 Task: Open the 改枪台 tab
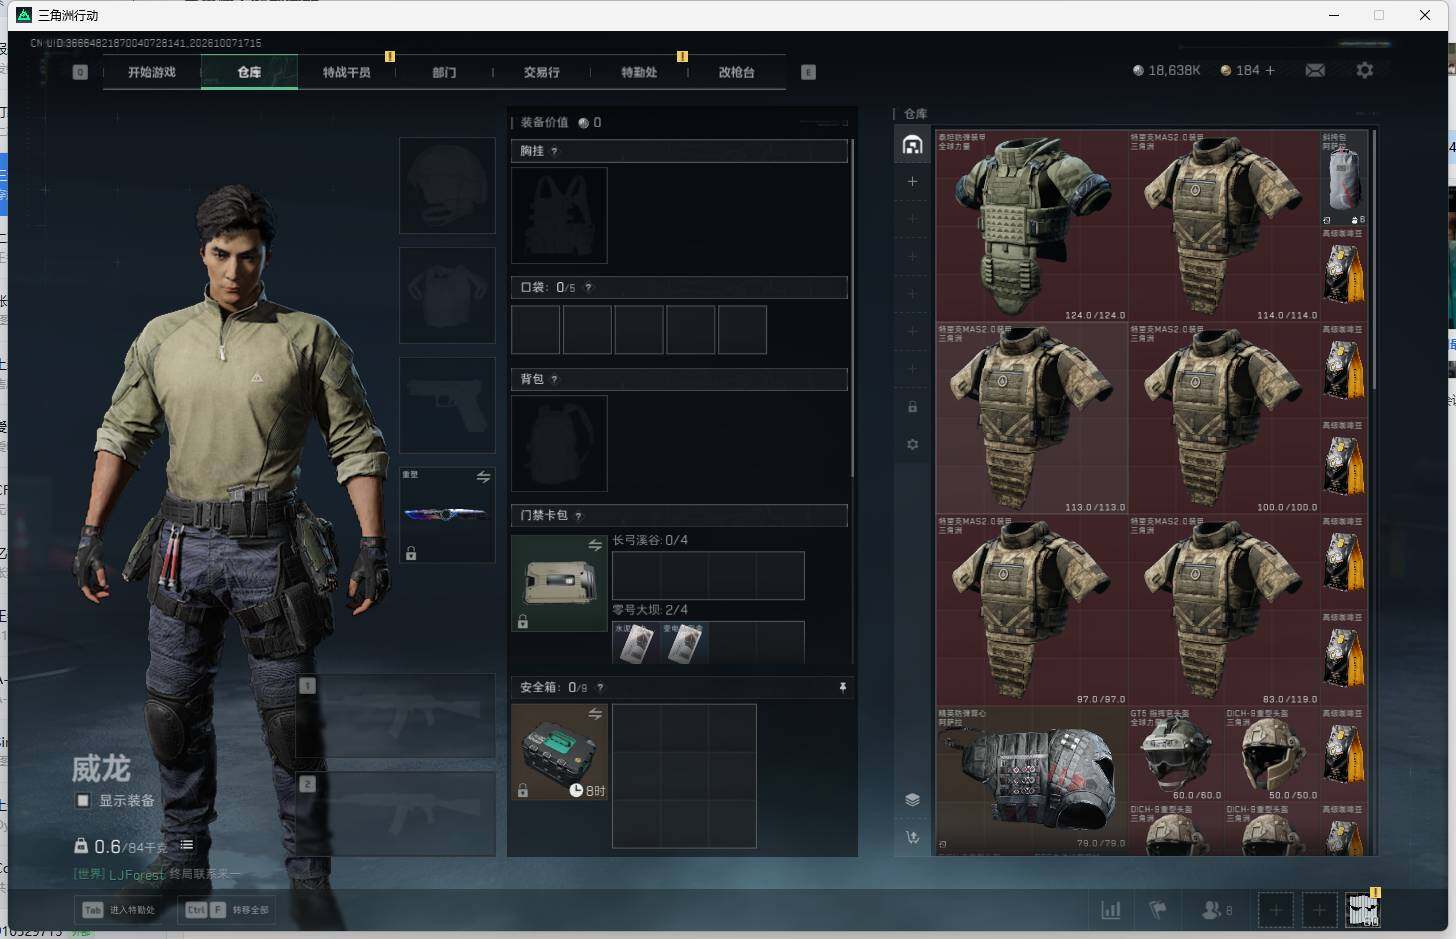(x=737, y=72)
